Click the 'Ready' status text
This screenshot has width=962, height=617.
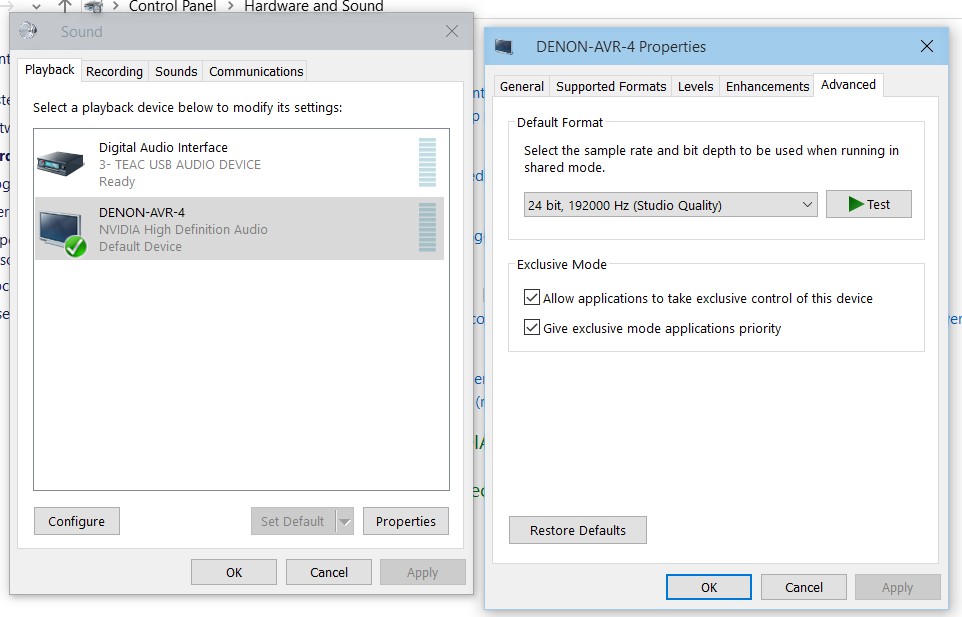click(x=117, y=182)
